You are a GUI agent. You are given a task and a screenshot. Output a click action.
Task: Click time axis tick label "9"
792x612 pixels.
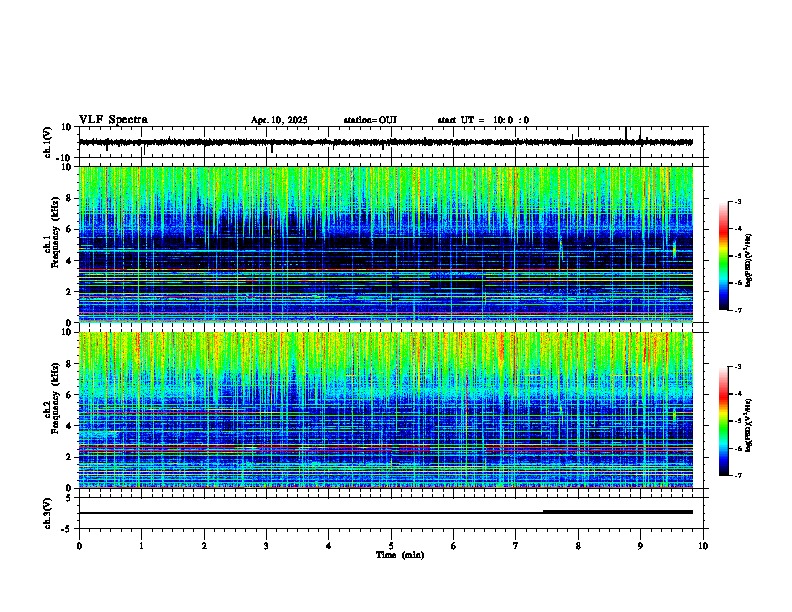pyautogui.click(x=640, y=546)
